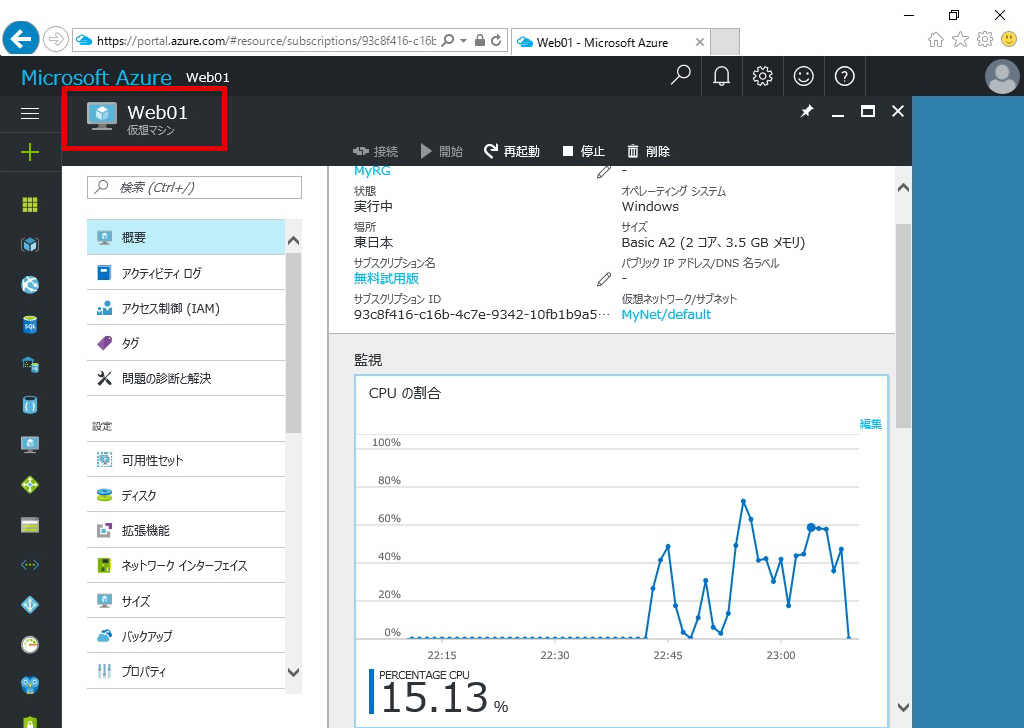The height and width of the screenshot is (728, 1024).
Task: Pin the Web01 blade to dashboard
Action: click(x=807, y=111)
